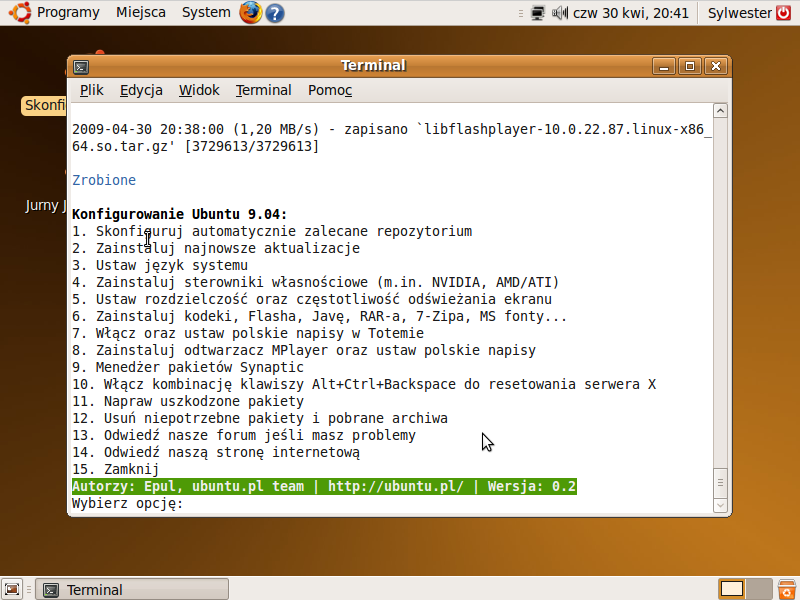The image size is (800, 600).
Task: Click the libflashplayer download log line
Action: tap(391, 138)
